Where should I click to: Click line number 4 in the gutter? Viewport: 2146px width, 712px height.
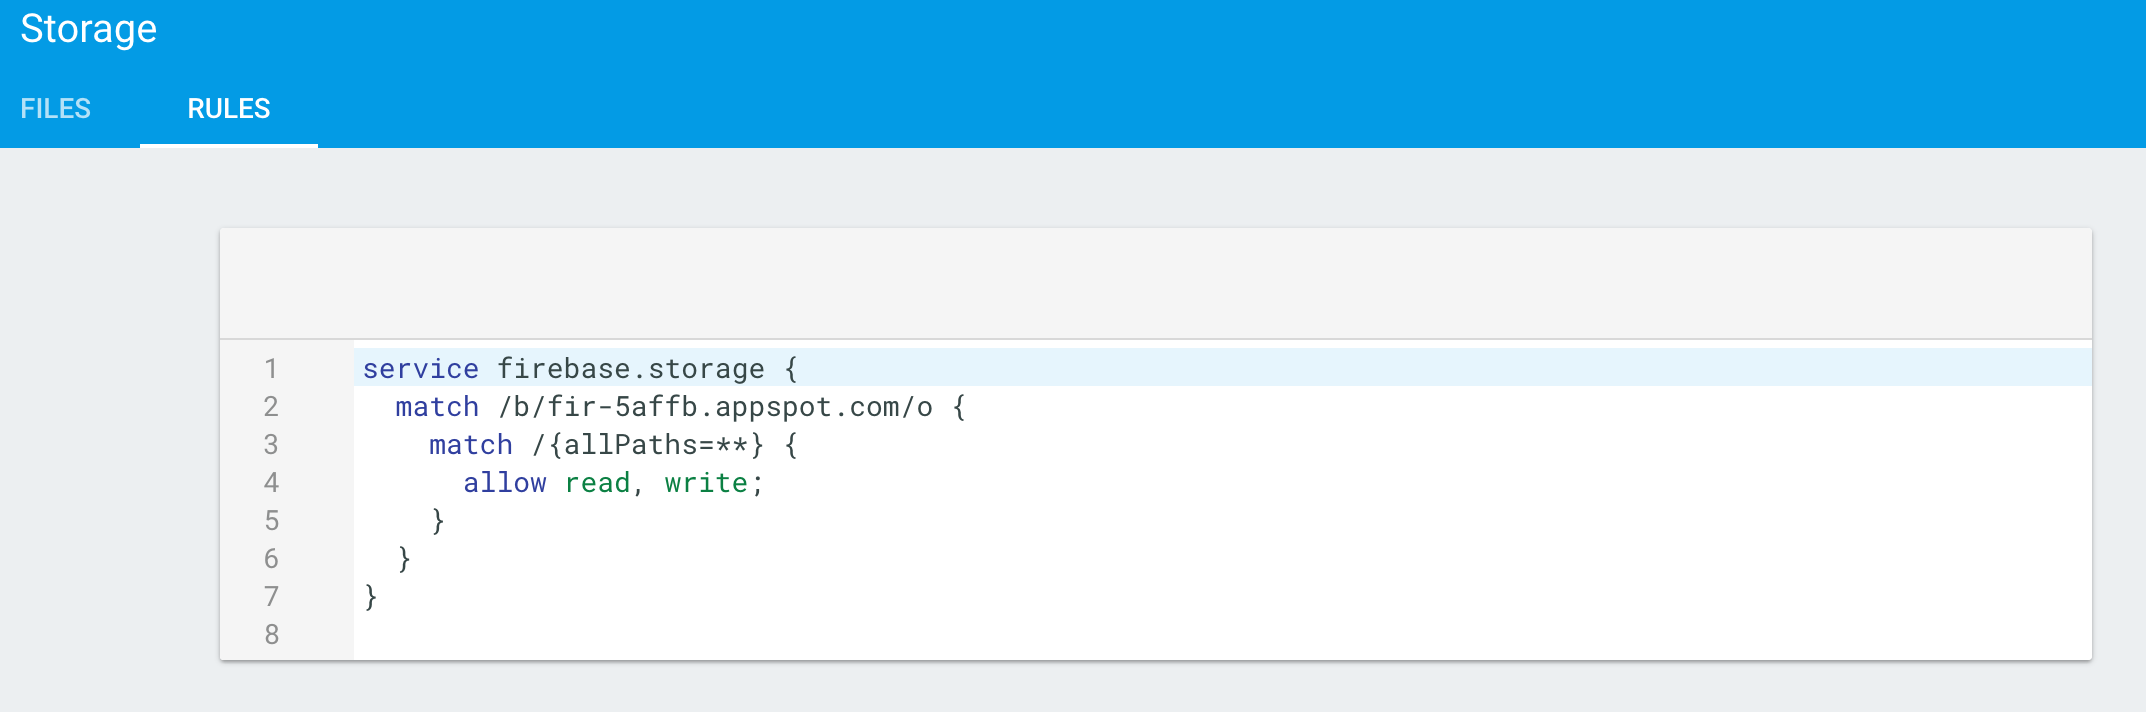click(x=271, y=483)
